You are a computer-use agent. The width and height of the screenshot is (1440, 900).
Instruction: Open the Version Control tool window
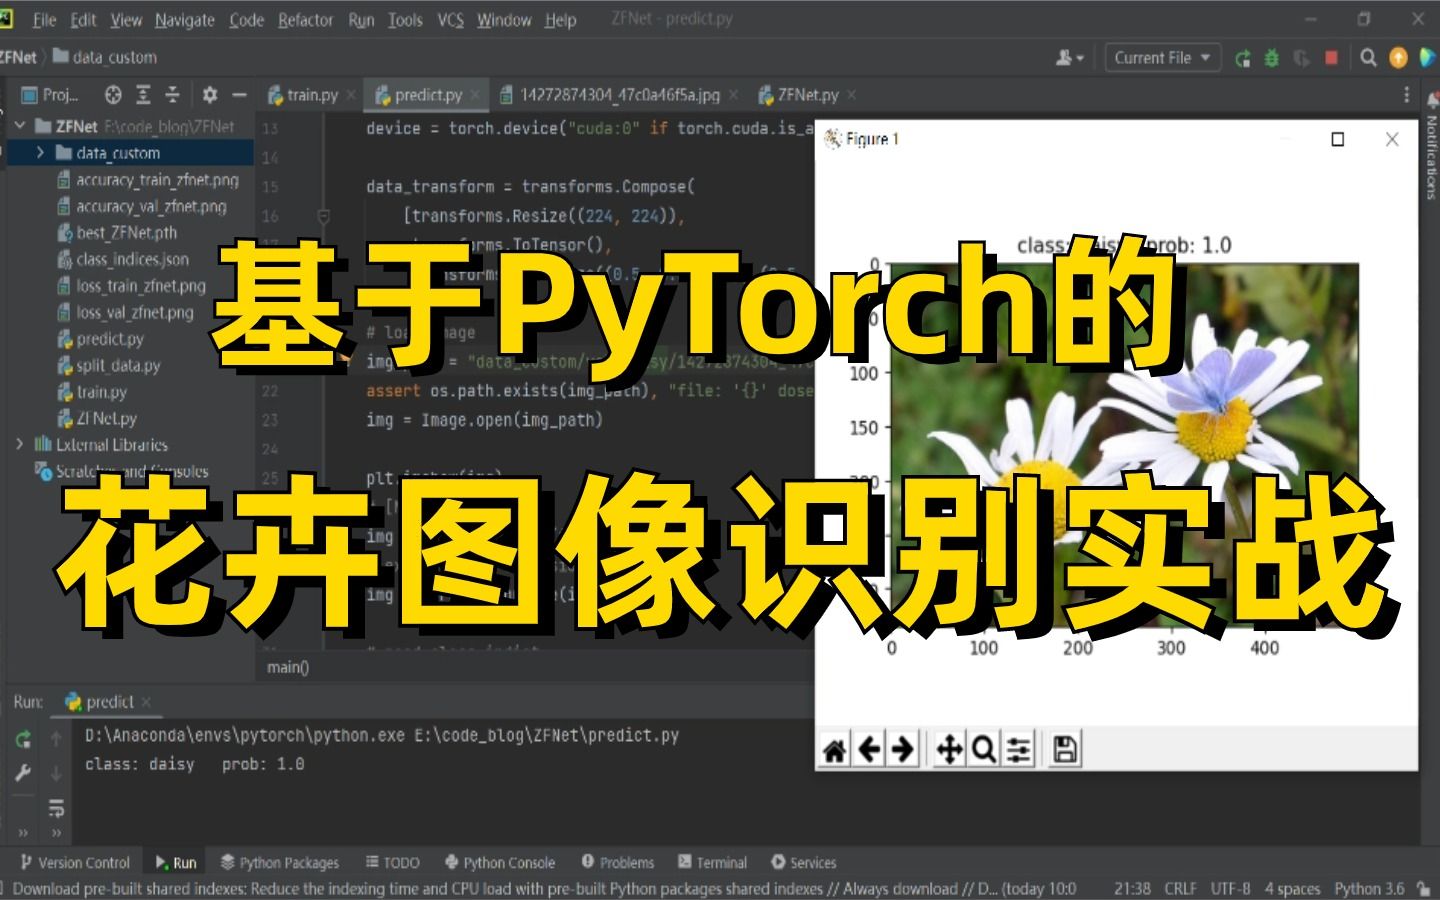tap(75, 862)
